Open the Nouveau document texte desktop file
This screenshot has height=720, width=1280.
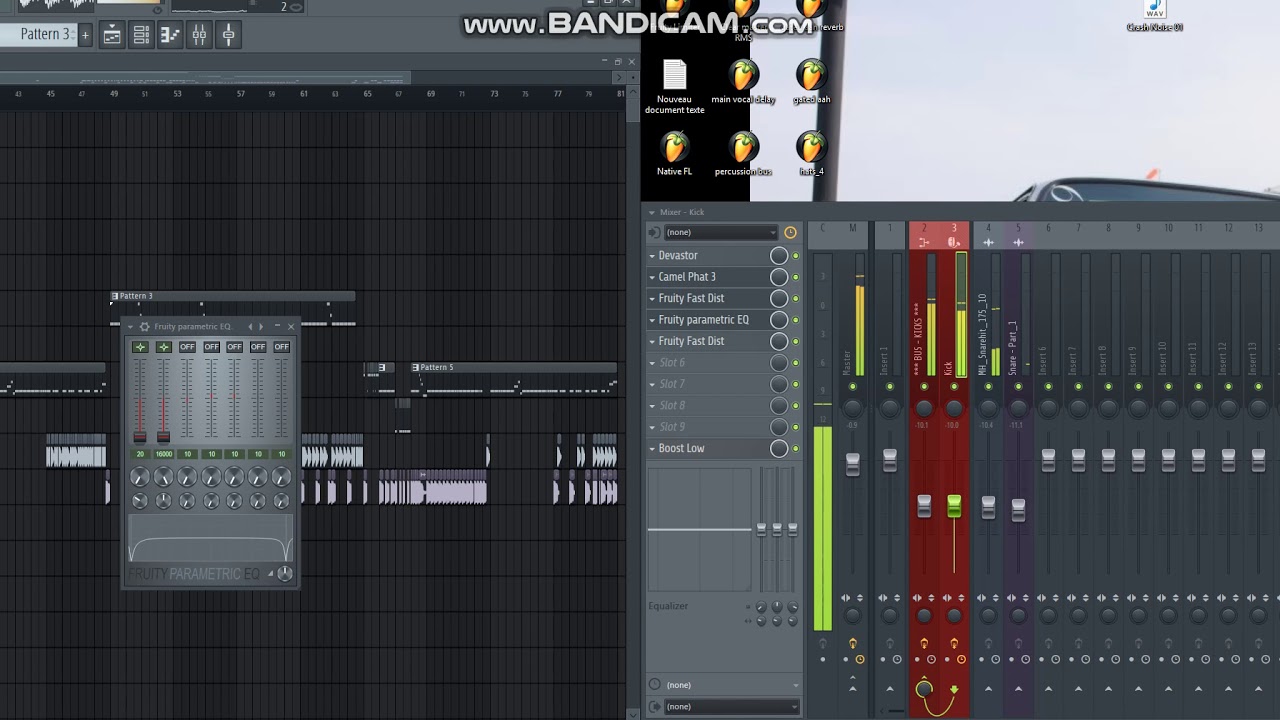pos(674,87)
